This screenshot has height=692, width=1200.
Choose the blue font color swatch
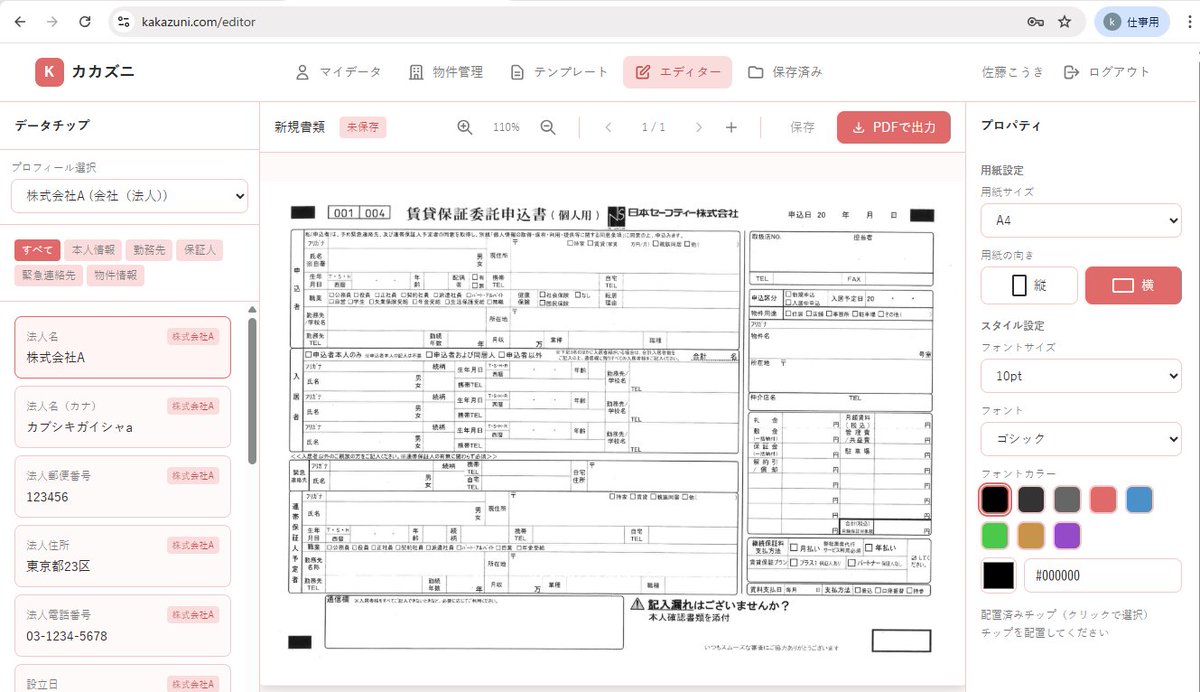click(x=1139, y=499)
